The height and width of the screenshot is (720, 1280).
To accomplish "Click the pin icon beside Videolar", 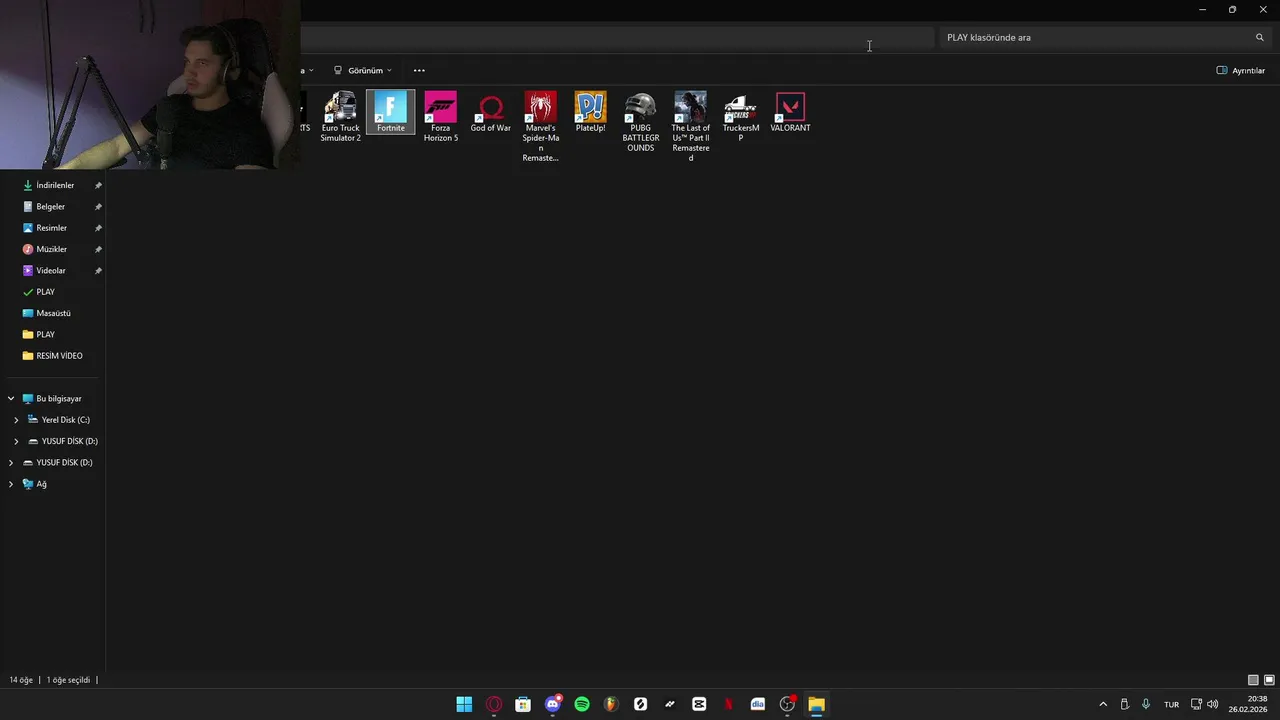I will click(x=98, y=270).
